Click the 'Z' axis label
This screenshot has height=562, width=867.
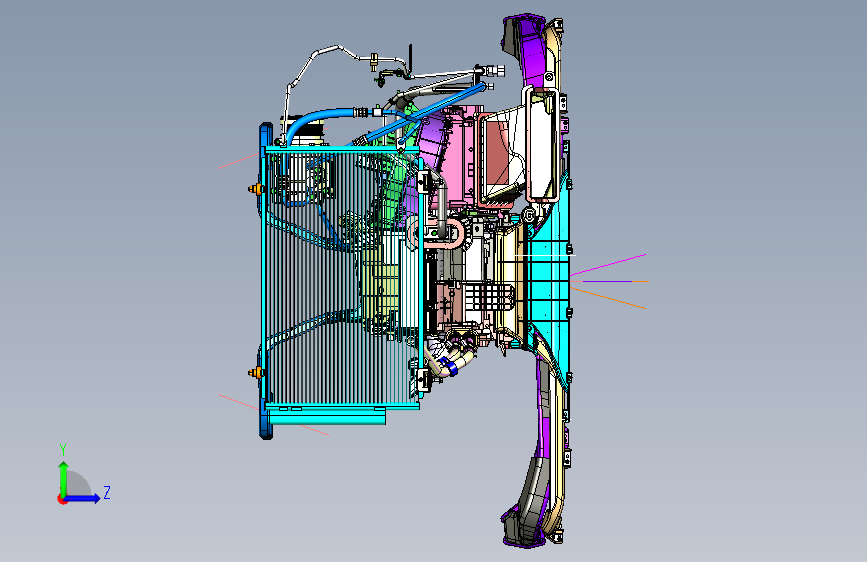[107, 492]
